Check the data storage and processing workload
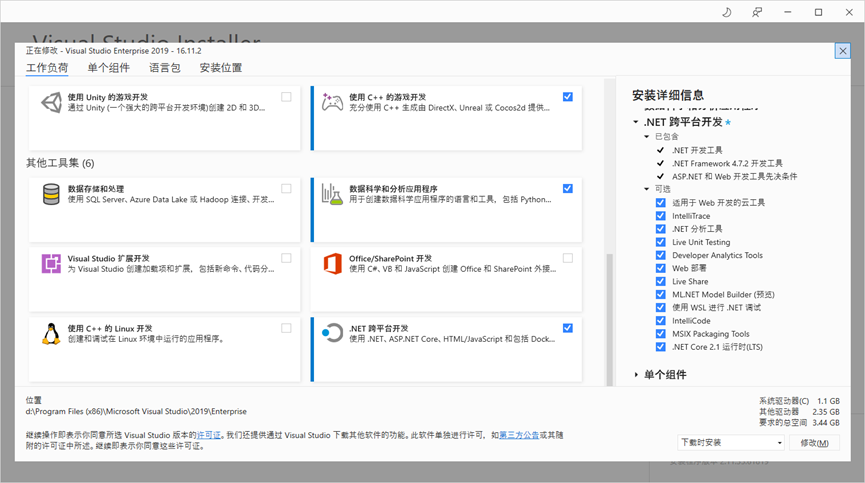The width and height of the screenshot is (865, 483). coord(286,189)
